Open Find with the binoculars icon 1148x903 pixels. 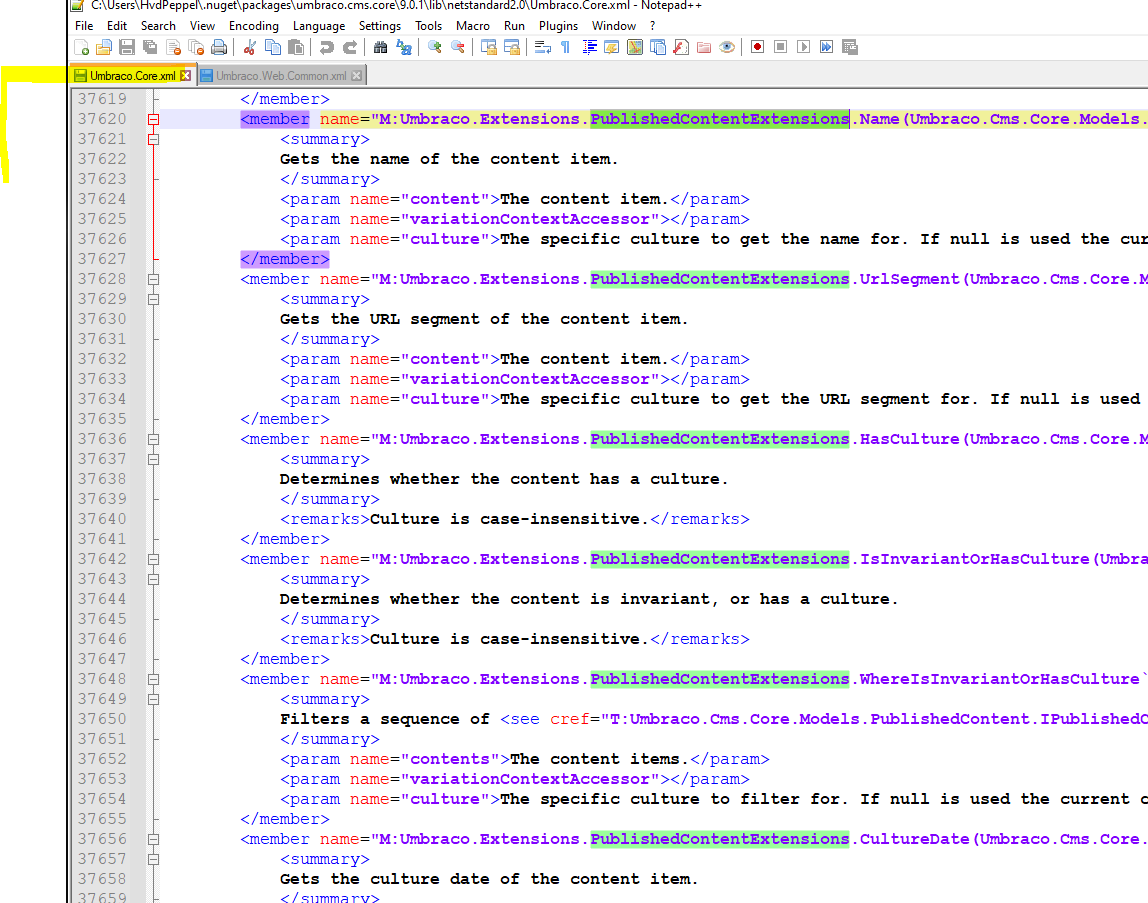pos(380,47)
